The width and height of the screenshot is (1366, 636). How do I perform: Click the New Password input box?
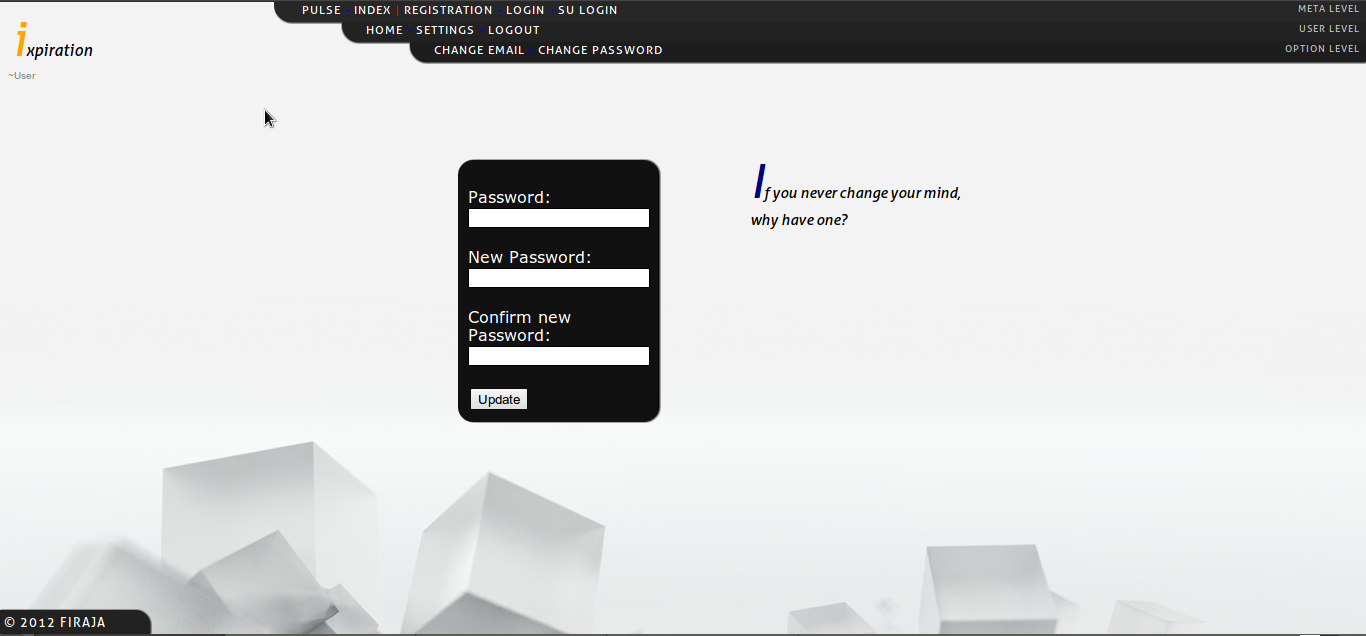click(558, 278)
